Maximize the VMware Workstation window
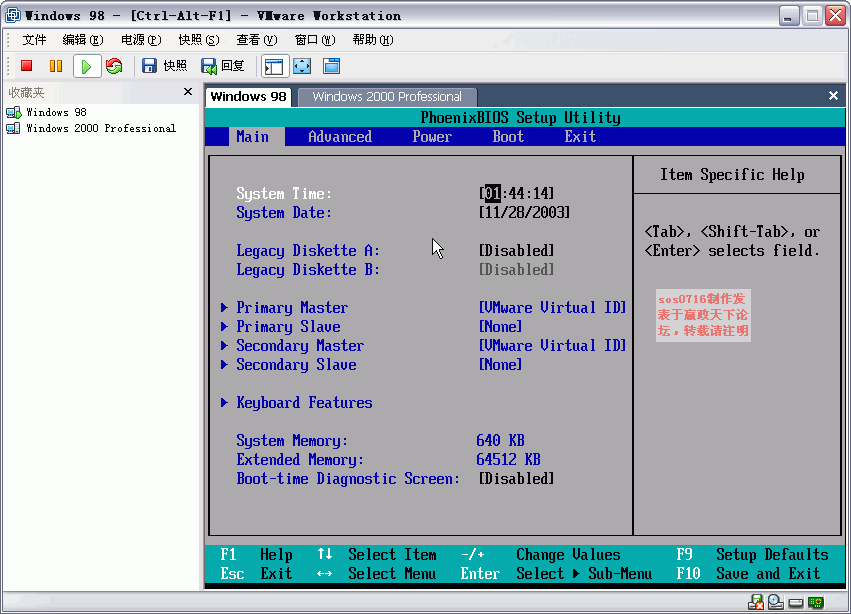 click(x=812, y=16)
